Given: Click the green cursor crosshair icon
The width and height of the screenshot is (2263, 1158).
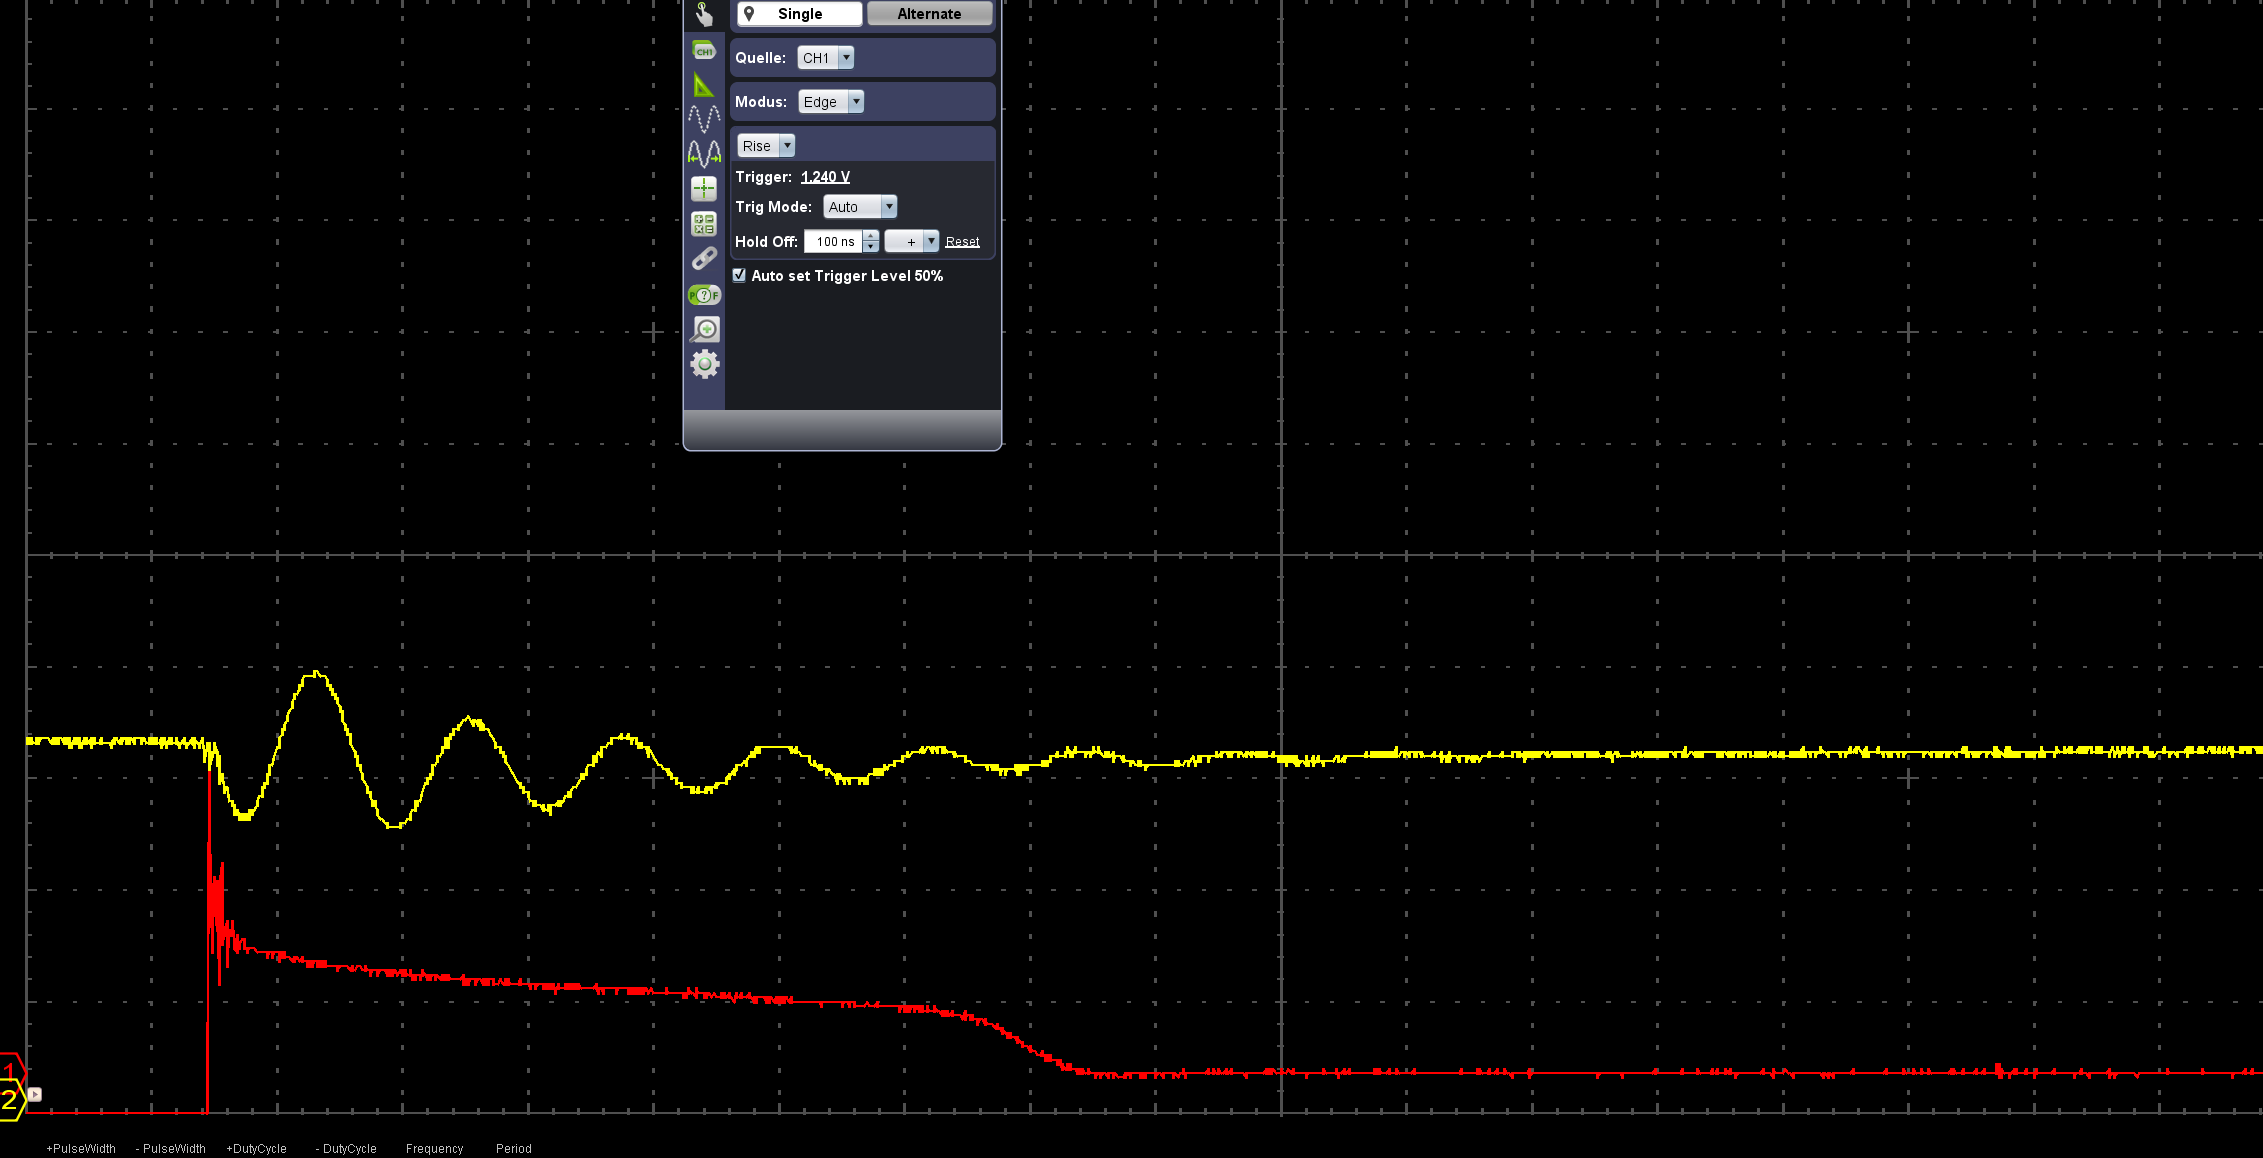Looking at the screenshot, I should (704, 188).
